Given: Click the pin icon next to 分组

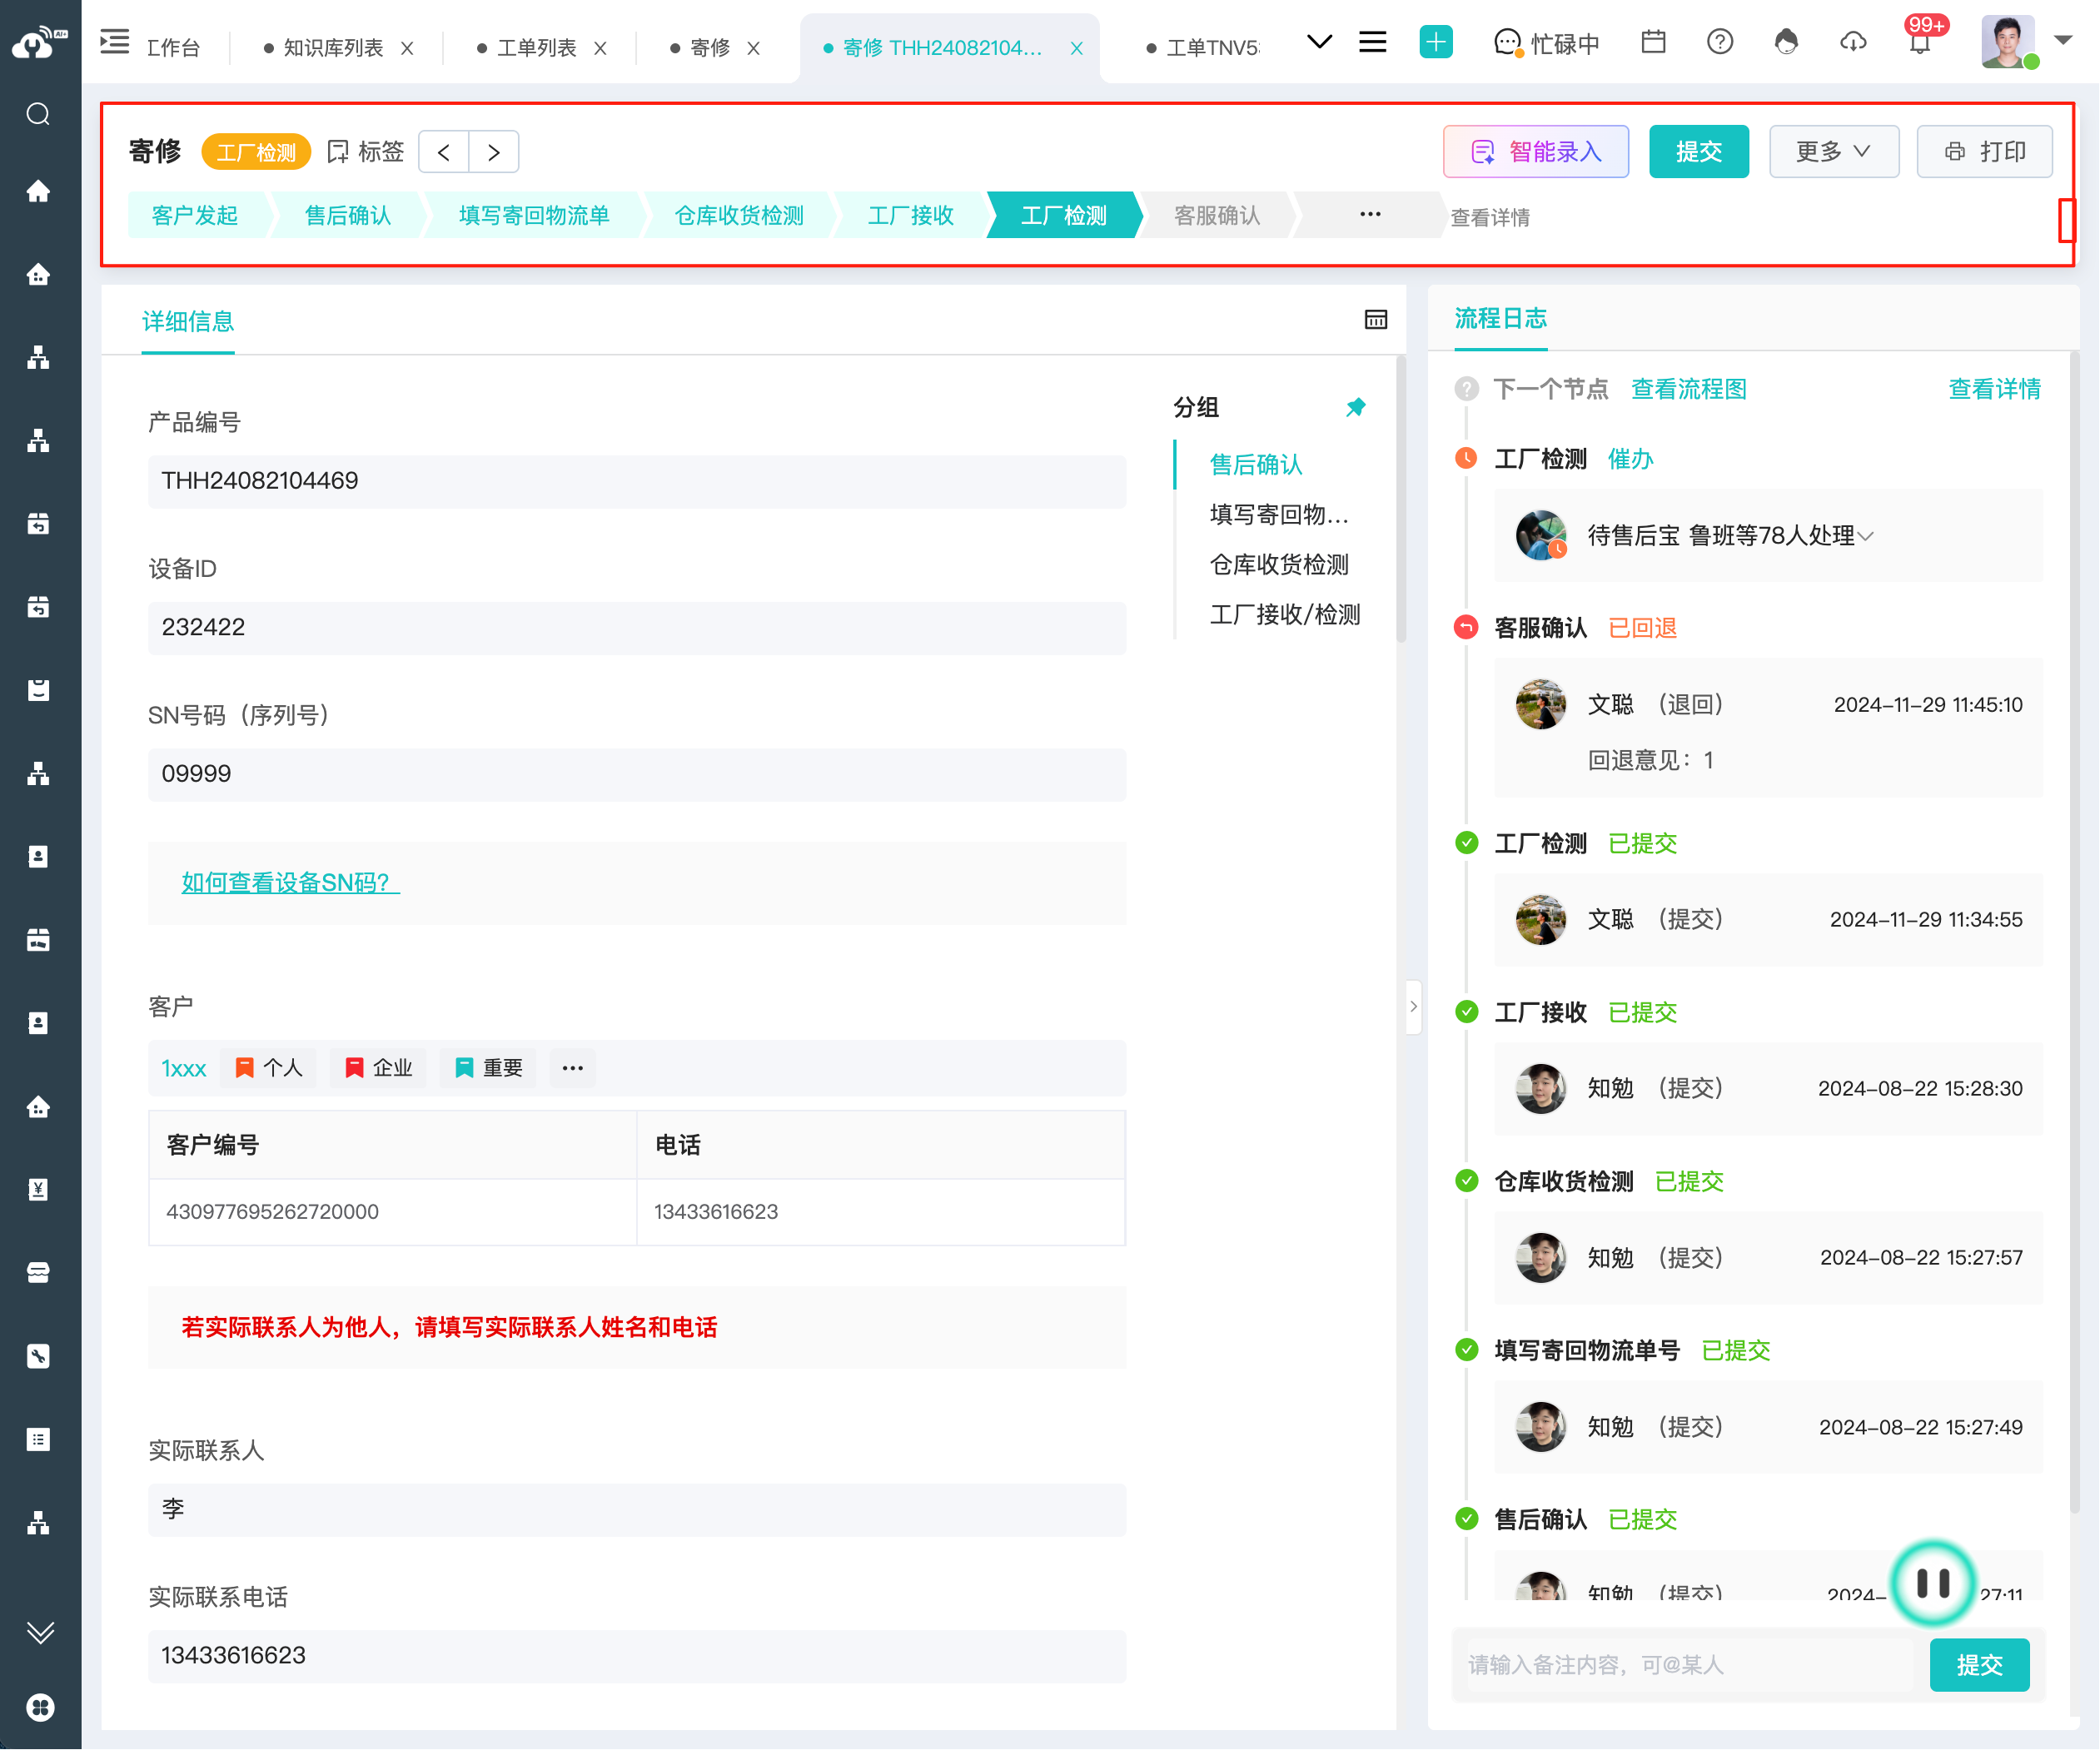Looking at the screenshot, I should pyautogui.click(x=1355, y=407).
